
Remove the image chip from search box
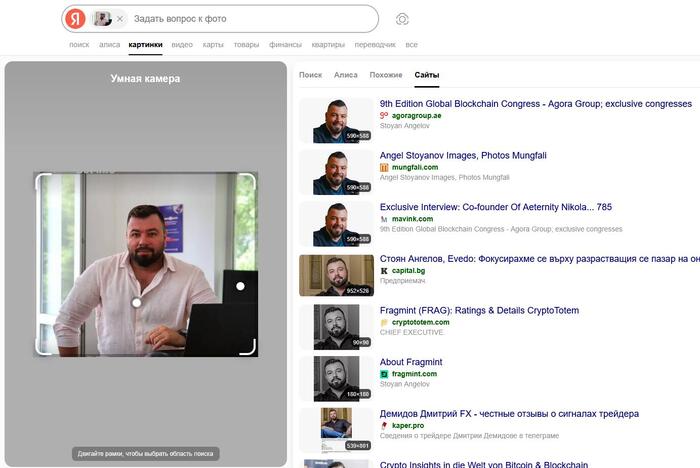(x=120, y=19)
